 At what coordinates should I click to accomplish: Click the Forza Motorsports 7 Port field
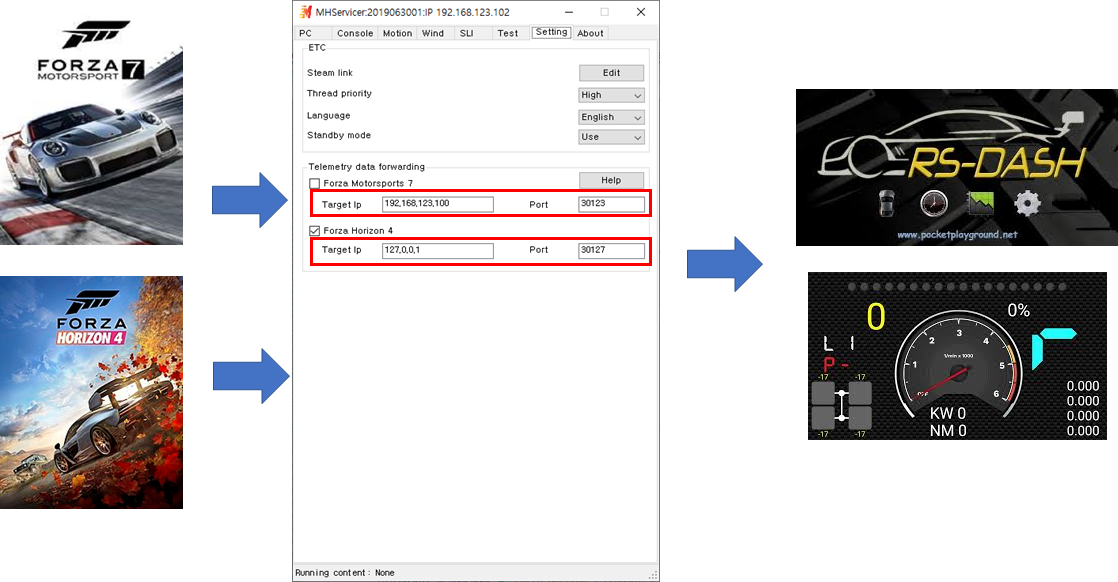611,204
